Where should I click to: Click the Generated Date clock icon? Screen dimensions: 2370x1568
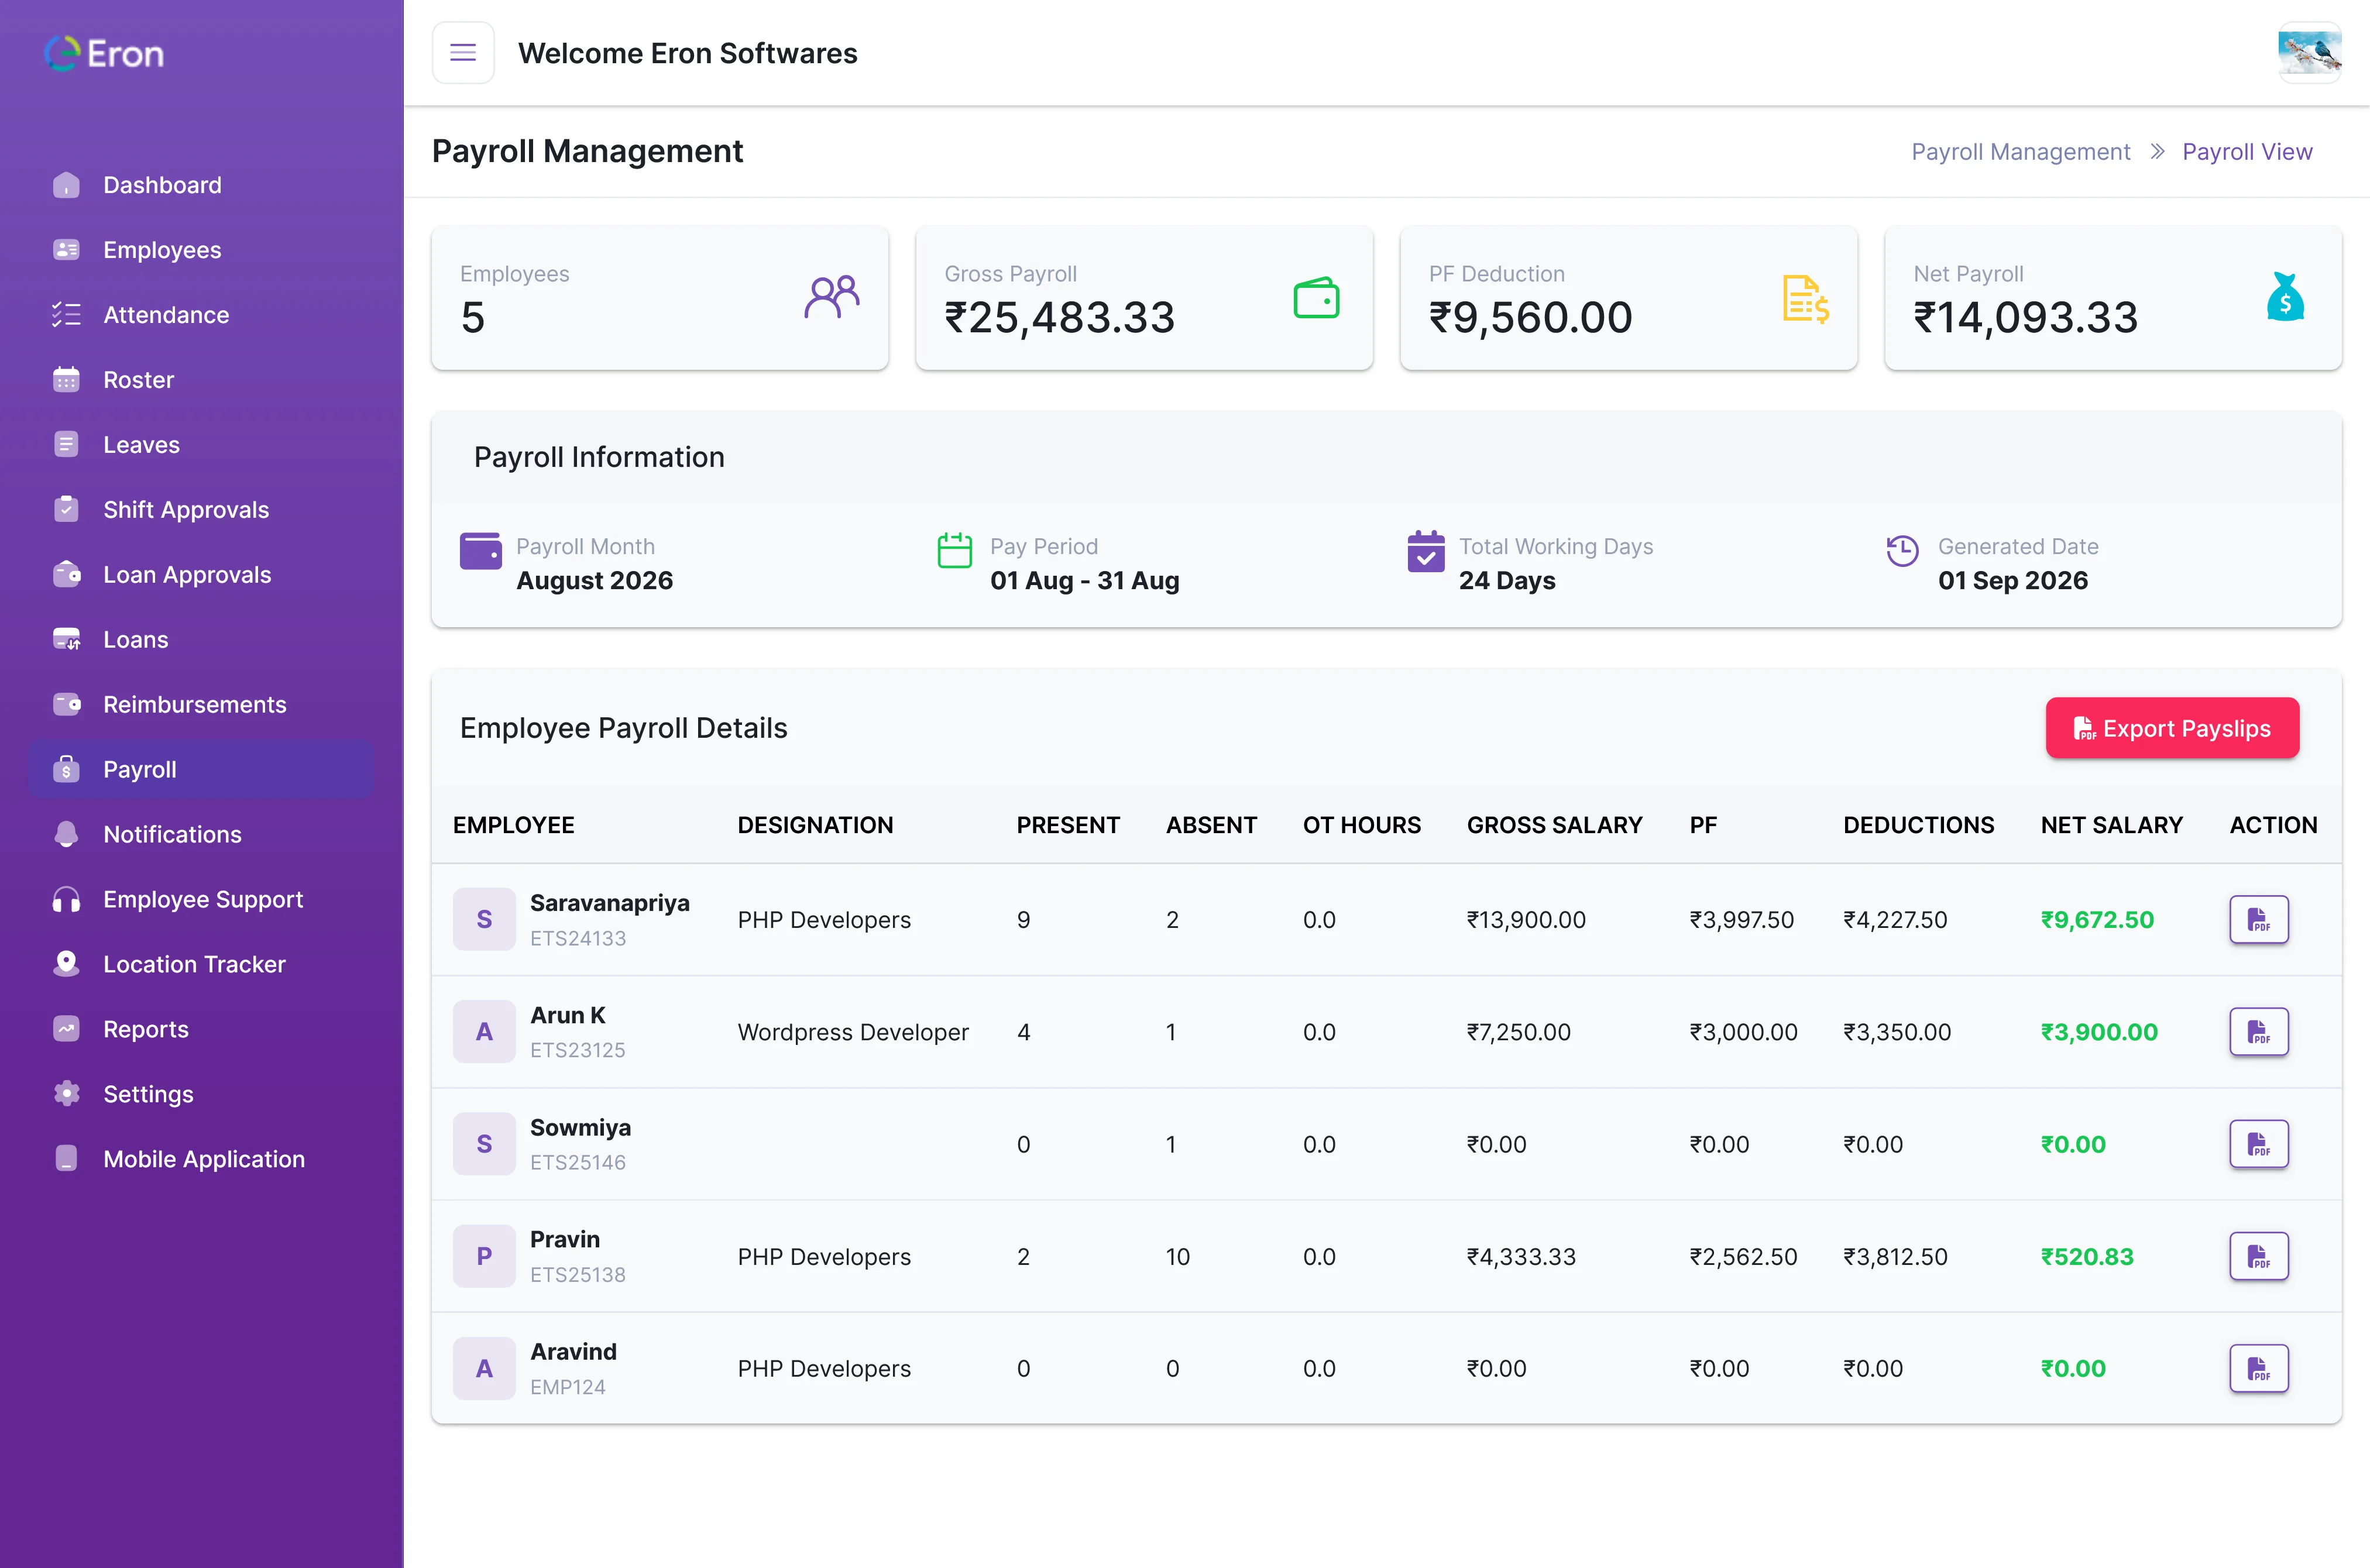1902,551
